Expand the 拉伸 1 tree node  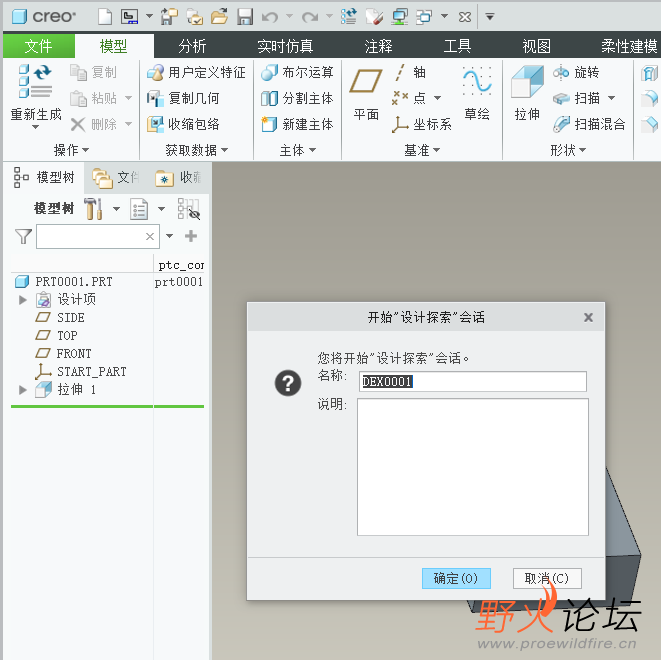click(x=23, y=390)
